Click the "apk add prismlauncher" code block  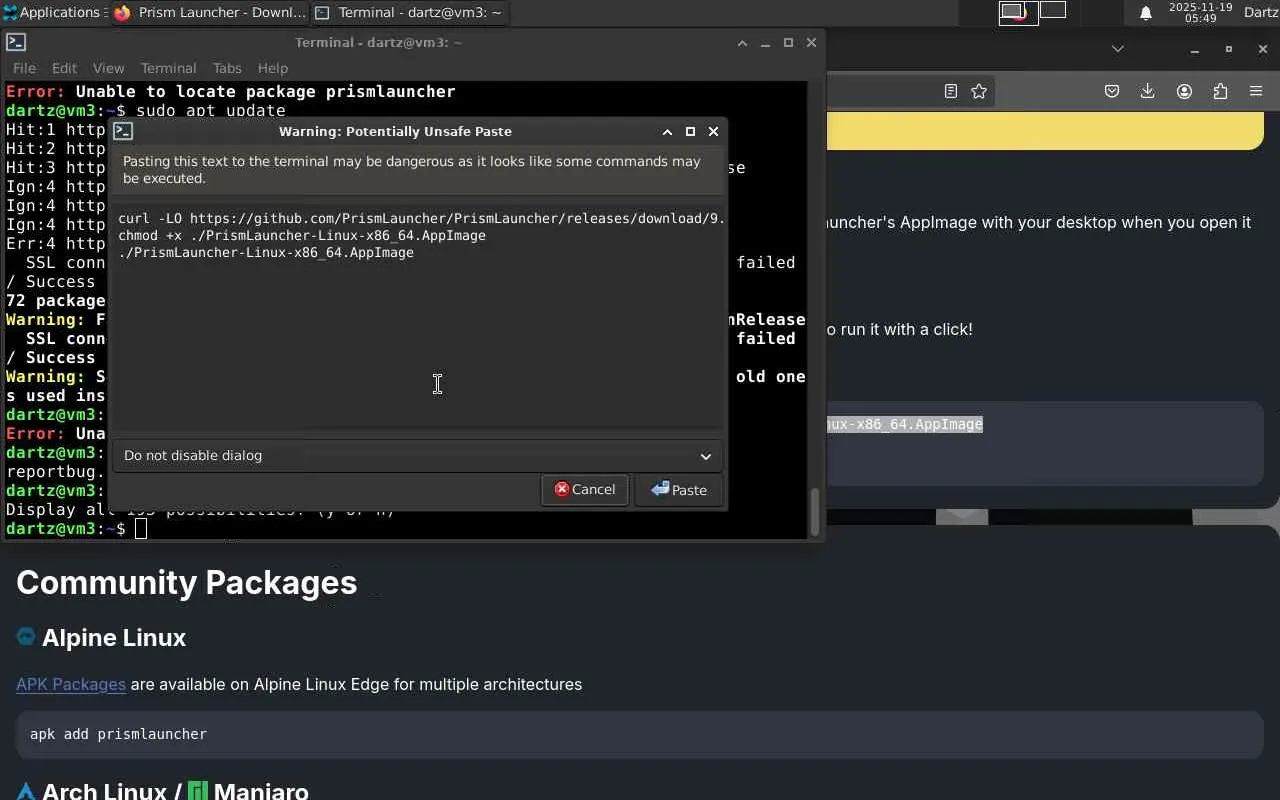point(640,734)
